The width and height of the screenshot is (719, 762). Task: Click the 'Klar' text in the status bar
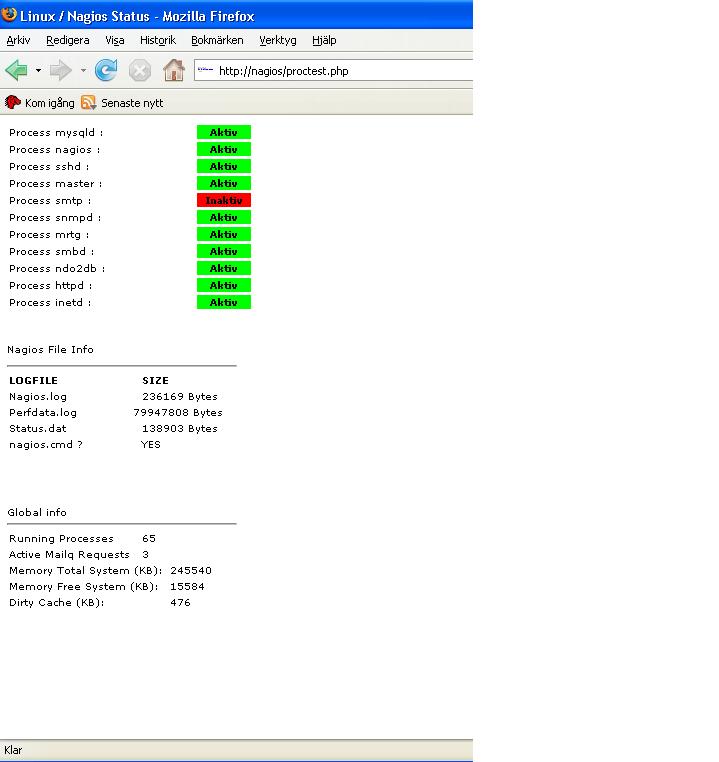tap(13, 750)
